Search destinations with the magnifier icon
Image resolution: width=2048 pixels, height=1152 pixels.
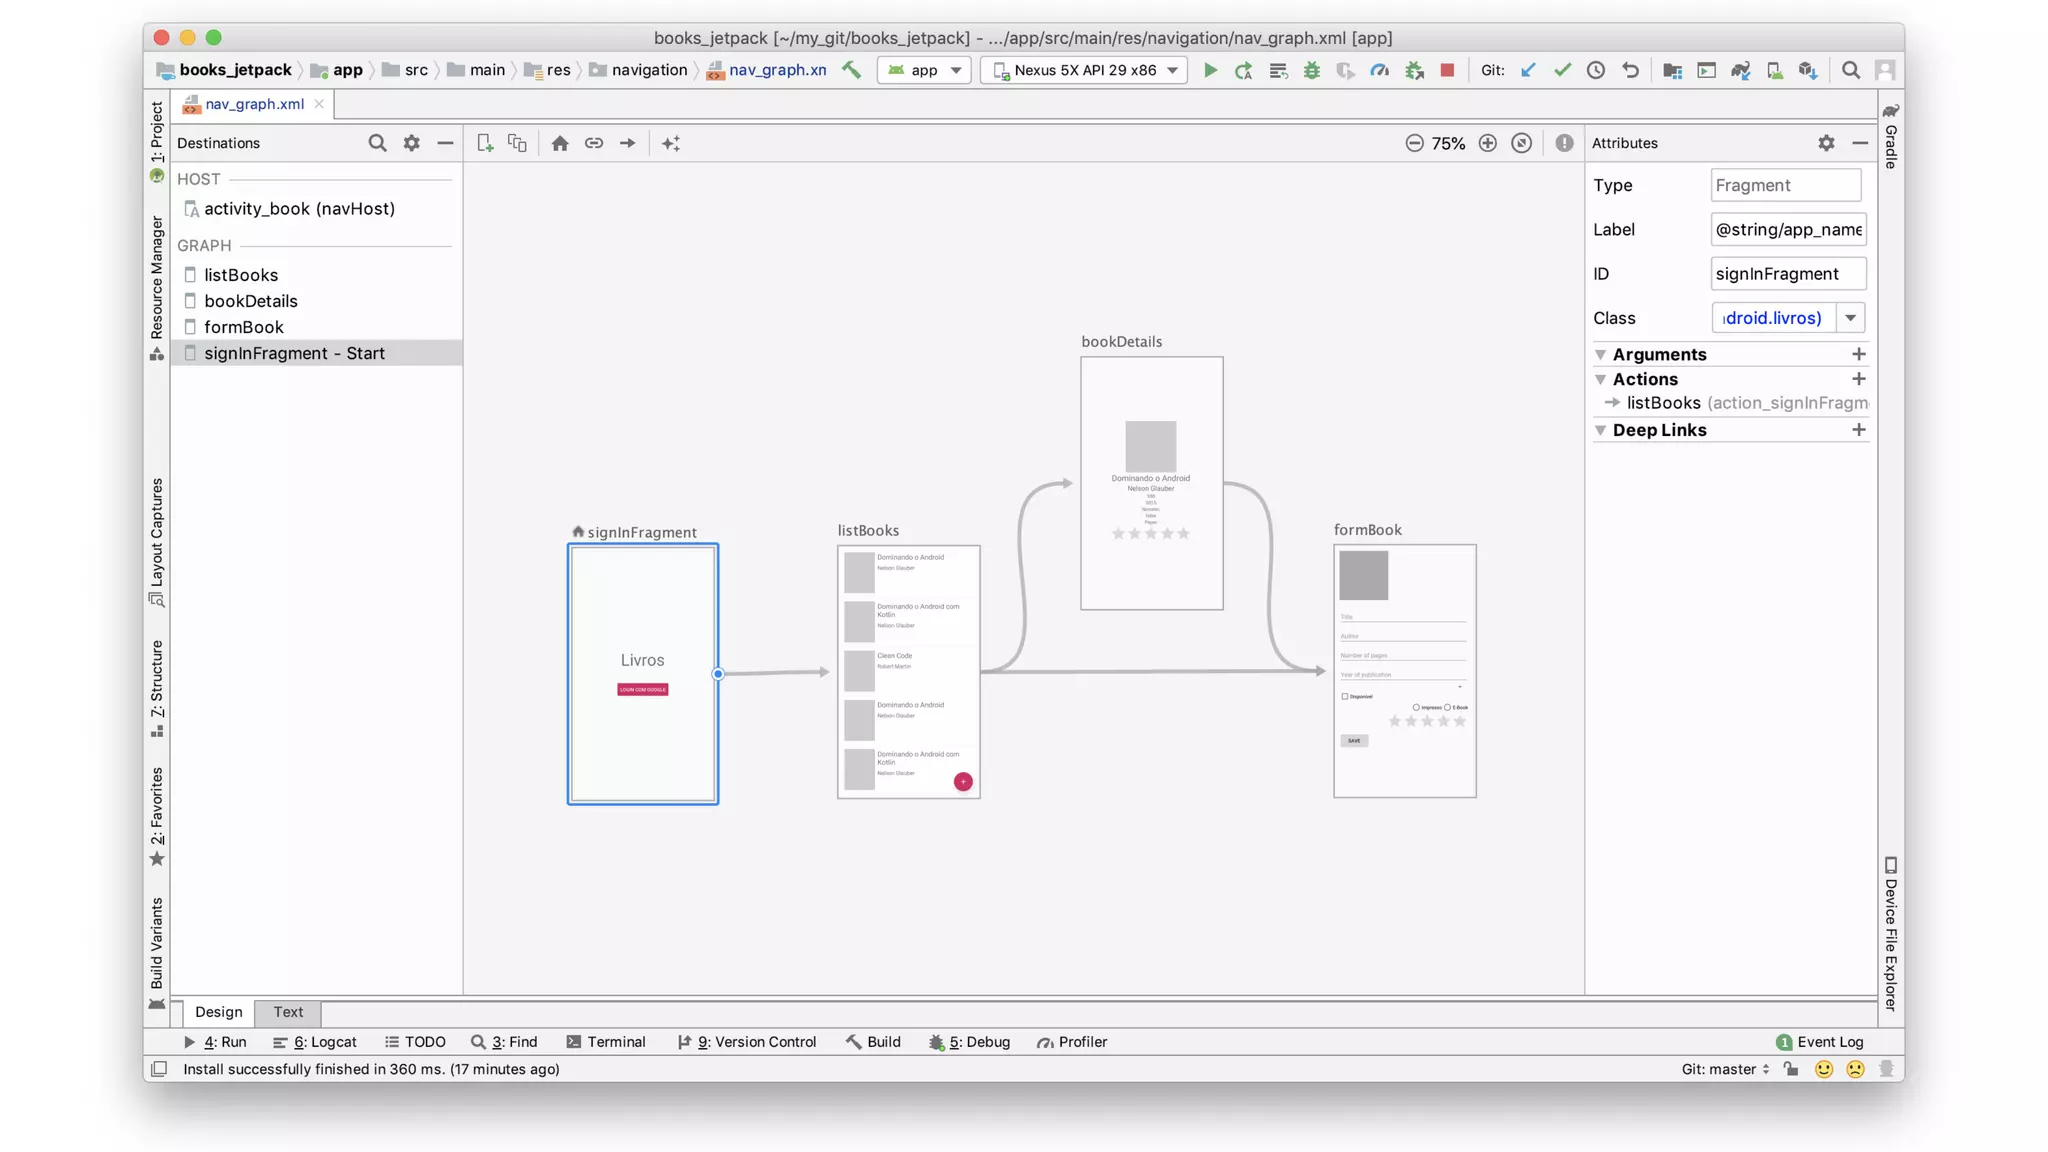(x=377, y=143)
